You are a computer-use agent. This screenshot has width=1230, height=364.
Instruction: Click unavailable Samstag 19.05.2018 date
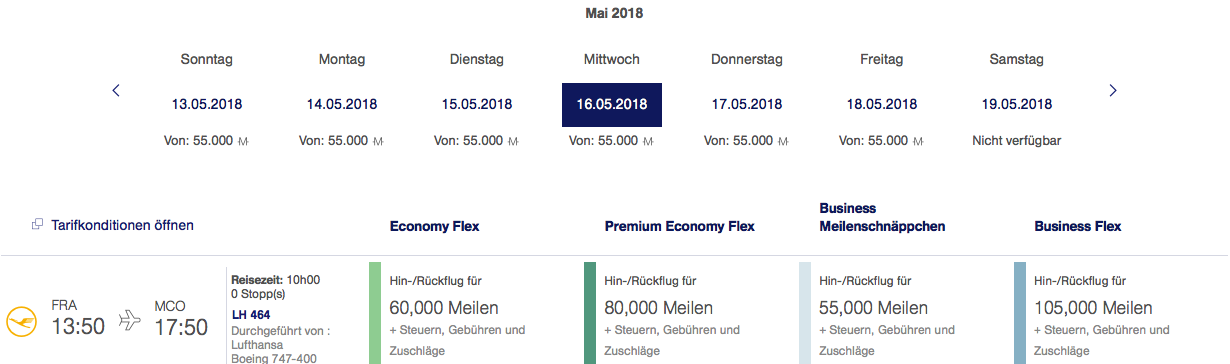[1017, 104]
